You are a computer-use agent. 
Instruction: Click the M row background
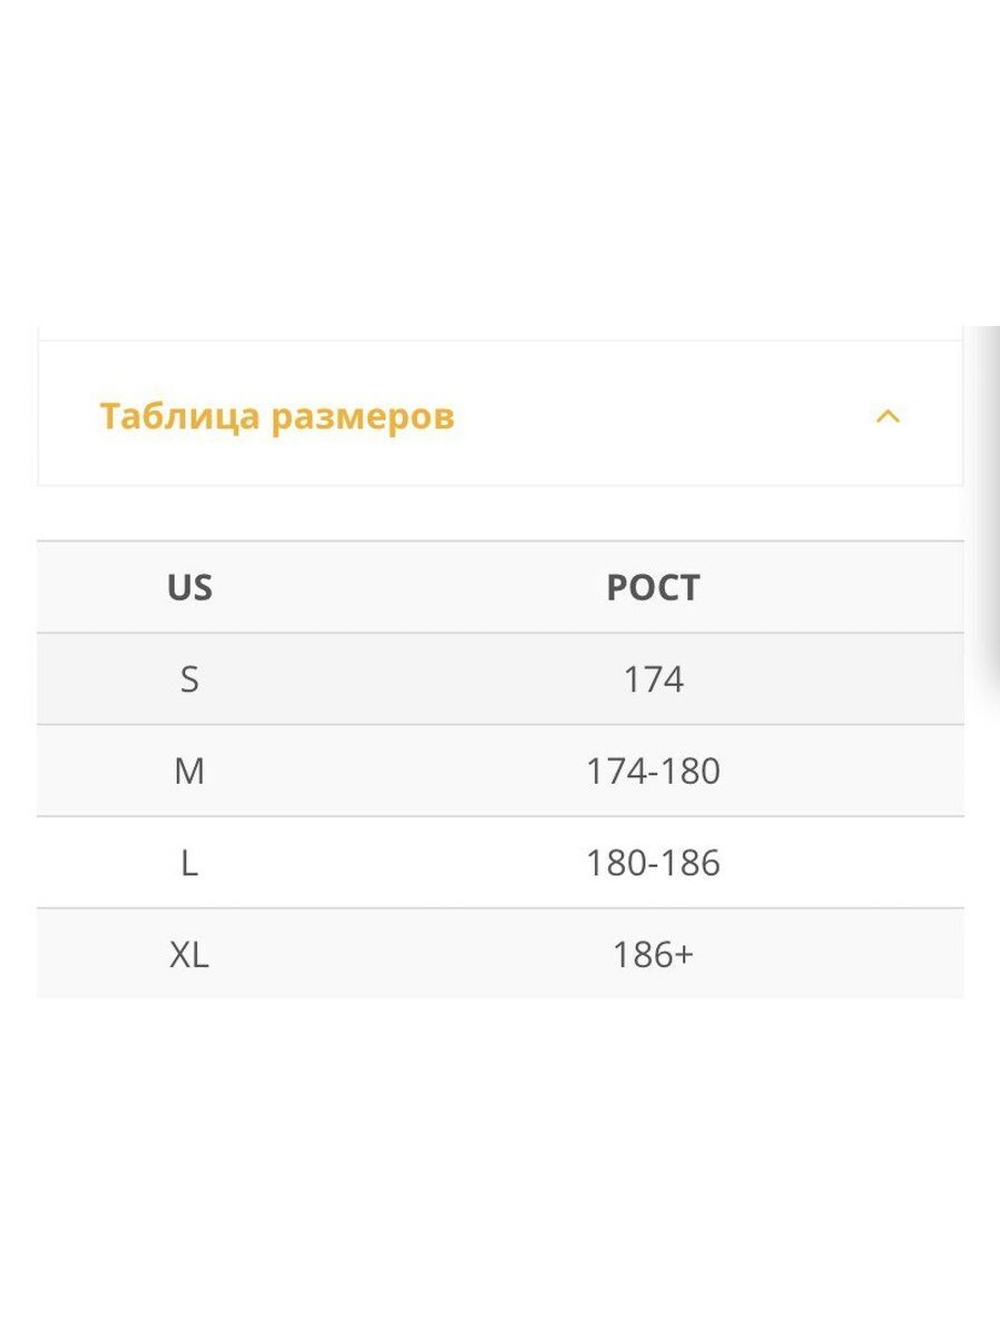(500, 771)
